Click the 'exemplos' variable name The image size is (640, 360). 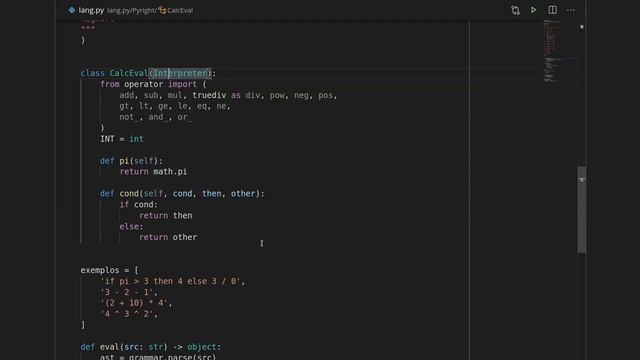100,270
